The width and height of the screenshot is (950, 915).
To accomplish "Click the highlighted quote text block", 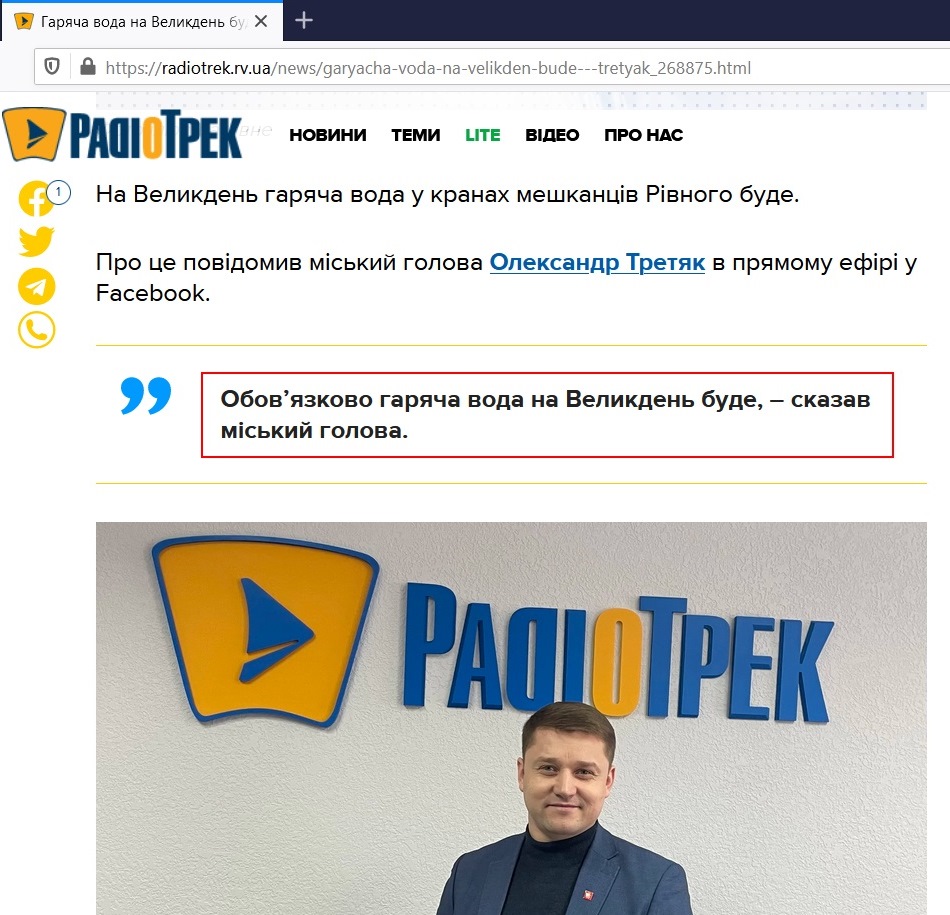I will (547, 414).
